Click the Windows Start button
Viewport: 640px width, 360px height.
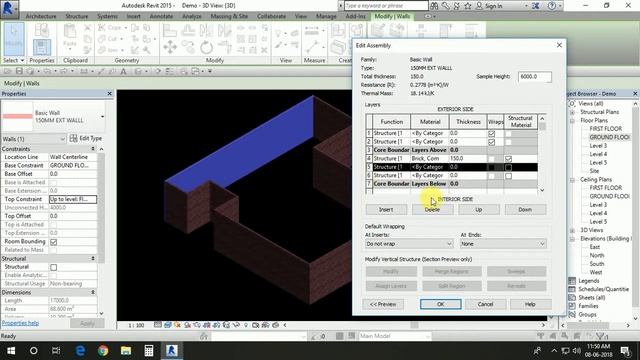click(x=11, y=351)
